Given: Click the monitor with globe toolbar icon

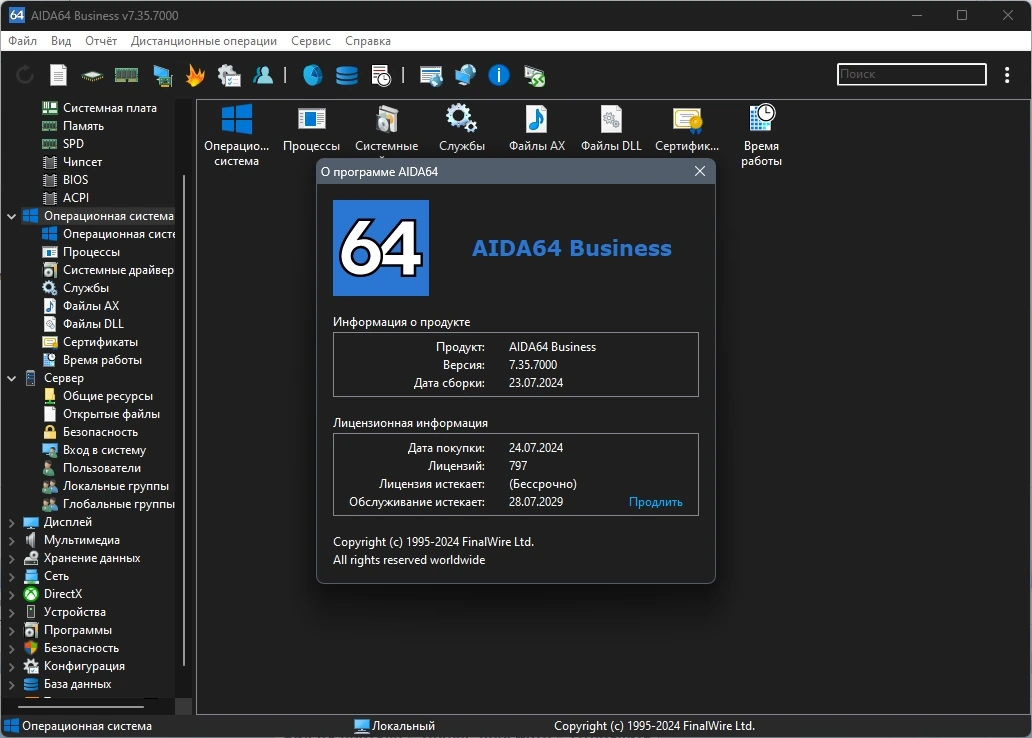Looking at the screenshot, I should pos(465,75).
